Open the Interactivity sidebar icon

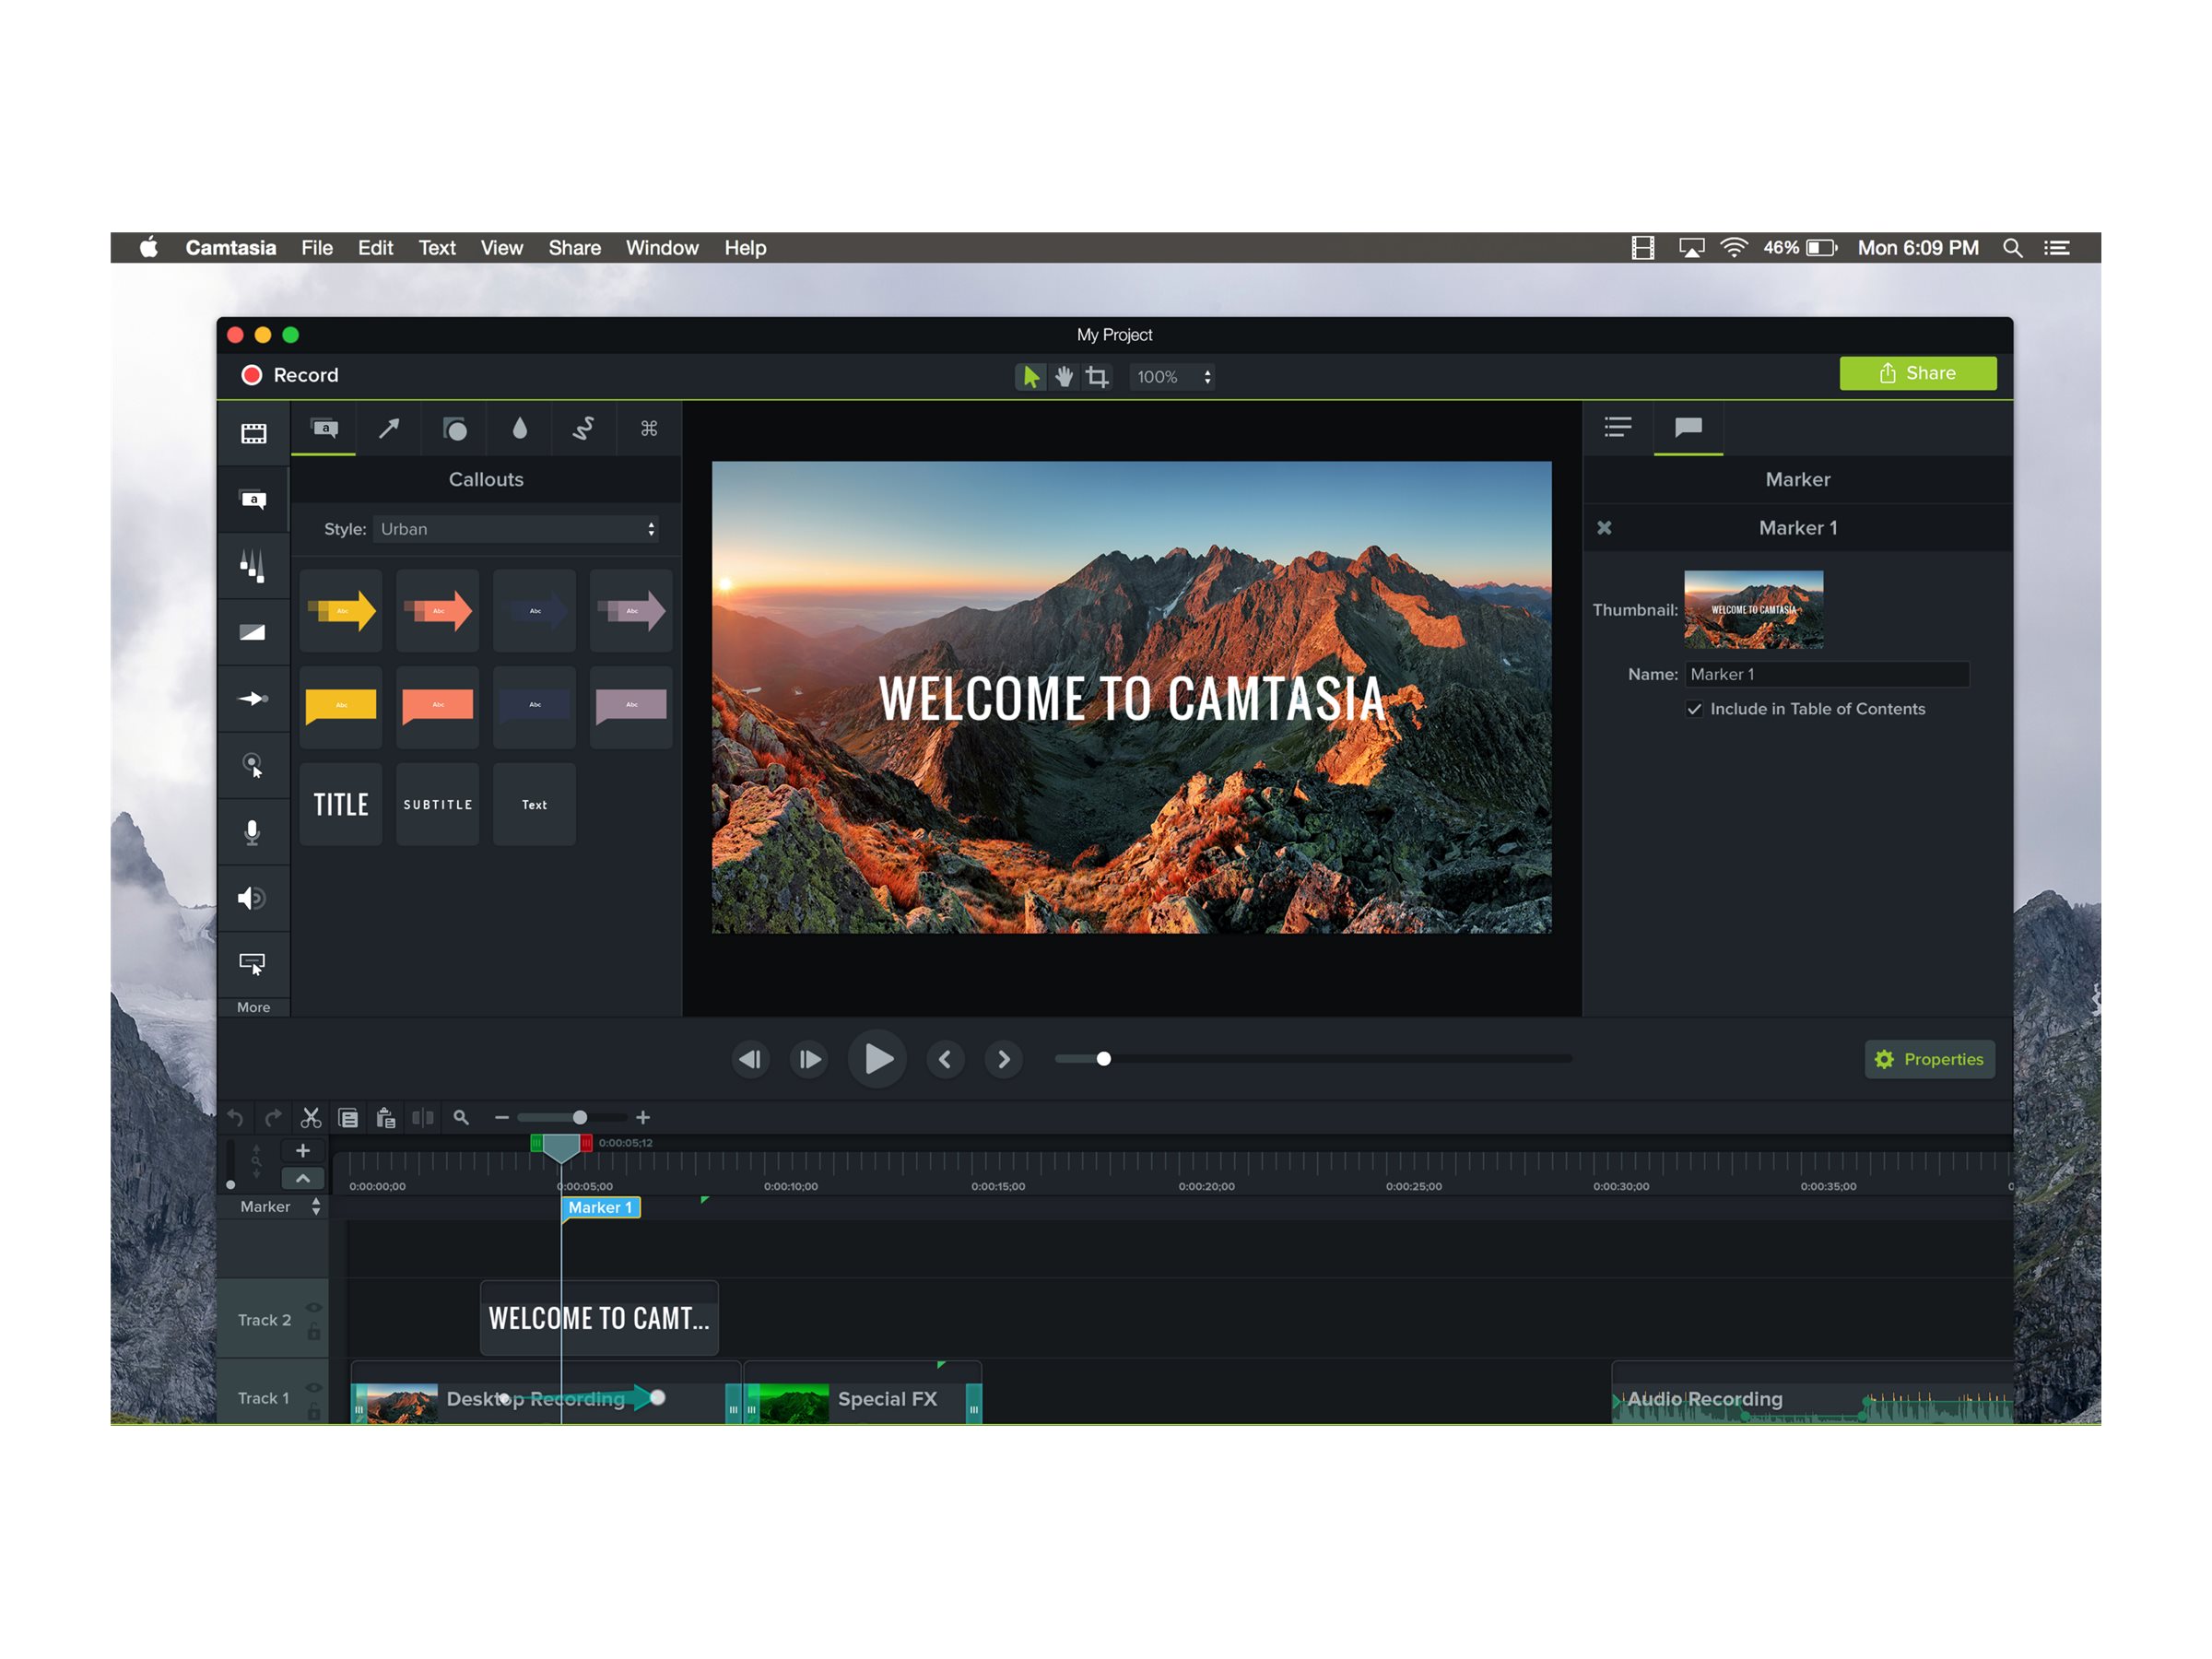(252, 964)
